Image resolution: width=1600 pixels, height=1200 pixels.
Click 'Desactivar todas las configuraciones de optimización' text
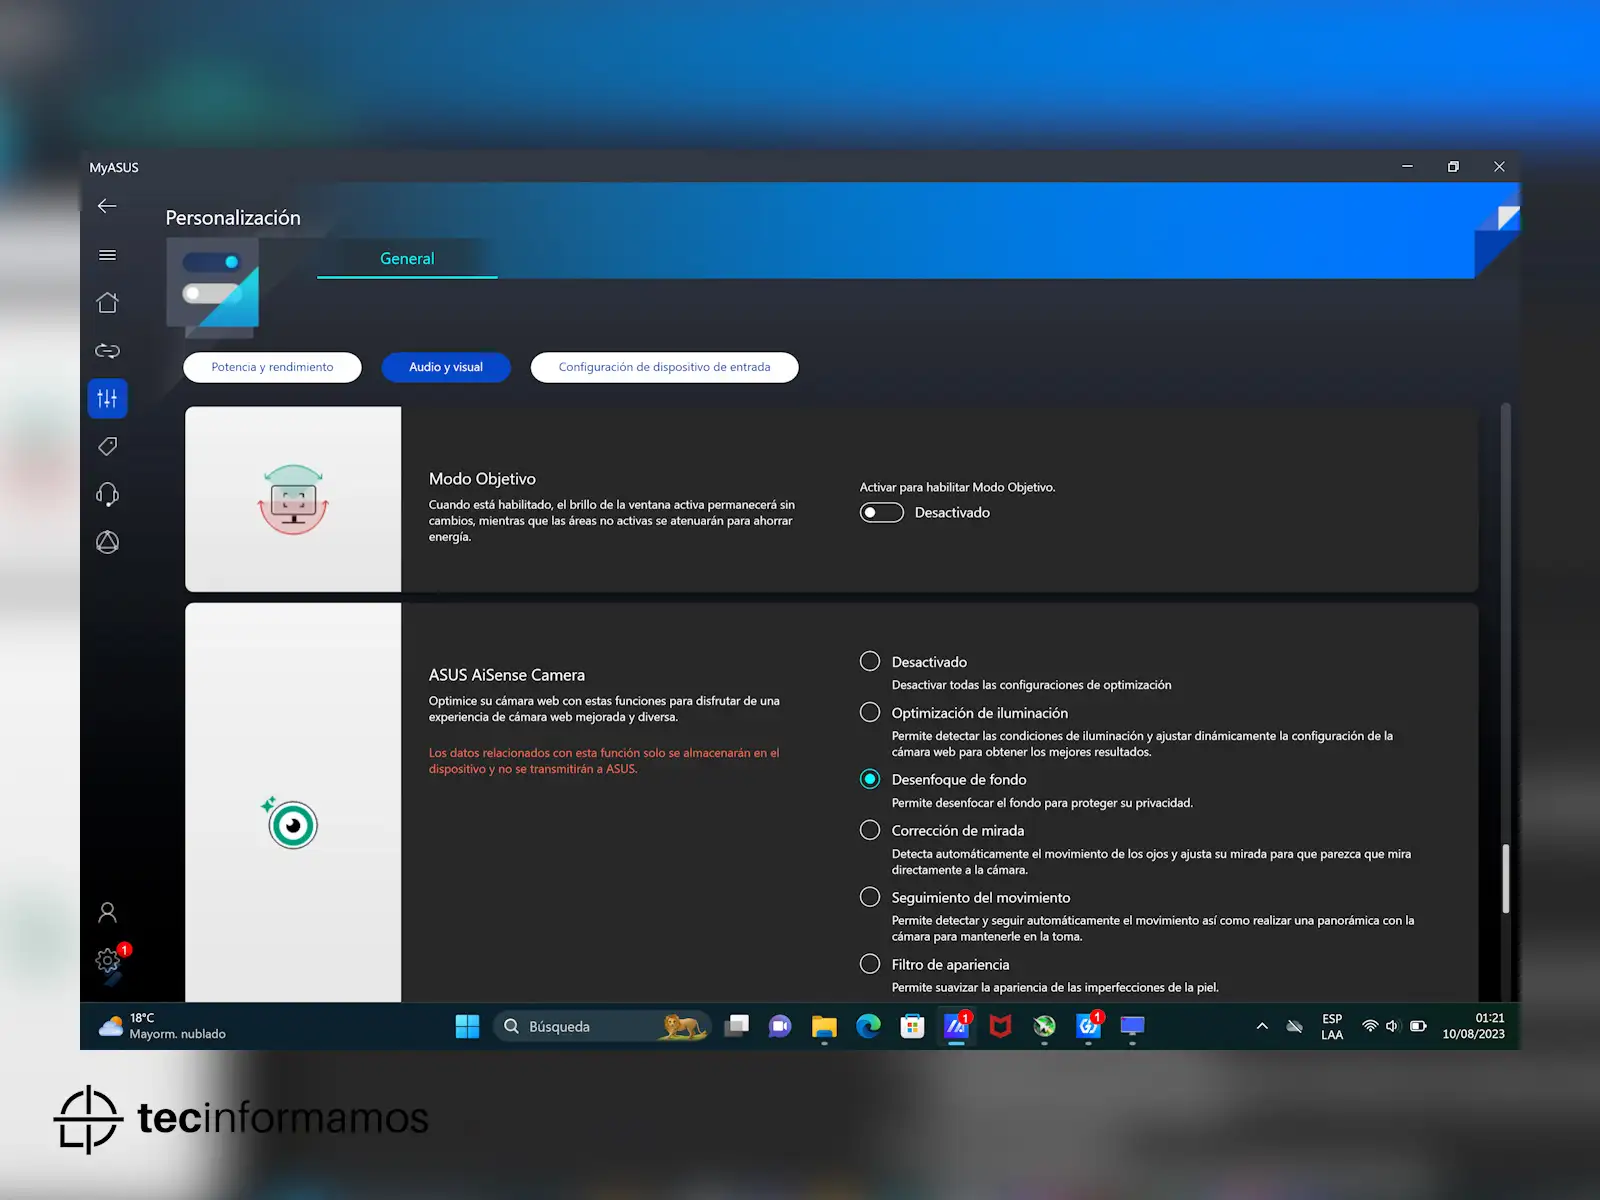(1031, 685)
